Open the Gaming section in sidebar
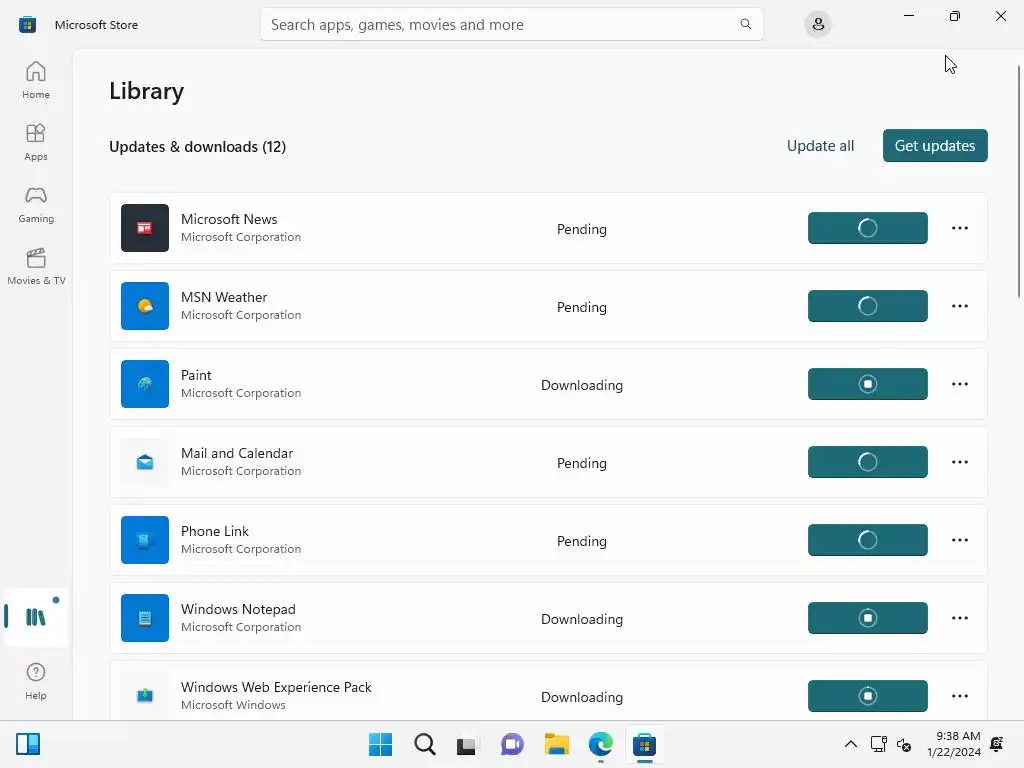This screenshot has height=768, width=1024. [x=36, y=204]
